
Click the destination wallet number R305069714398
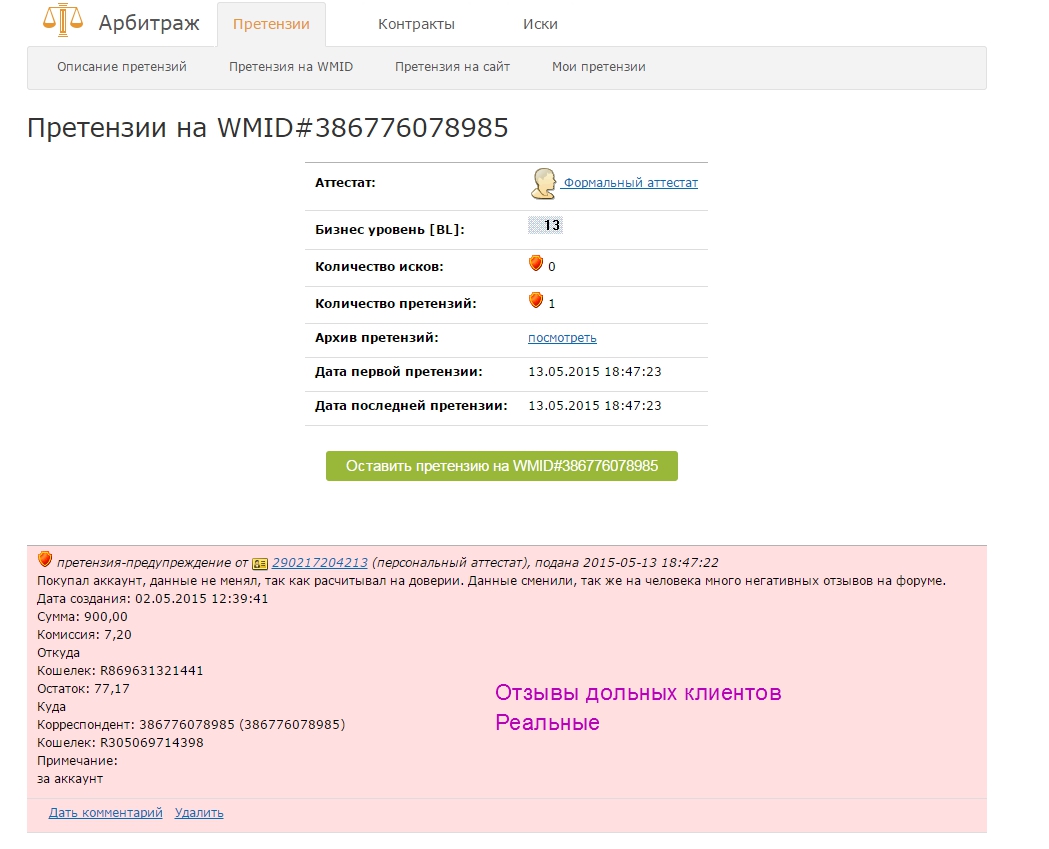coord(152,743)
